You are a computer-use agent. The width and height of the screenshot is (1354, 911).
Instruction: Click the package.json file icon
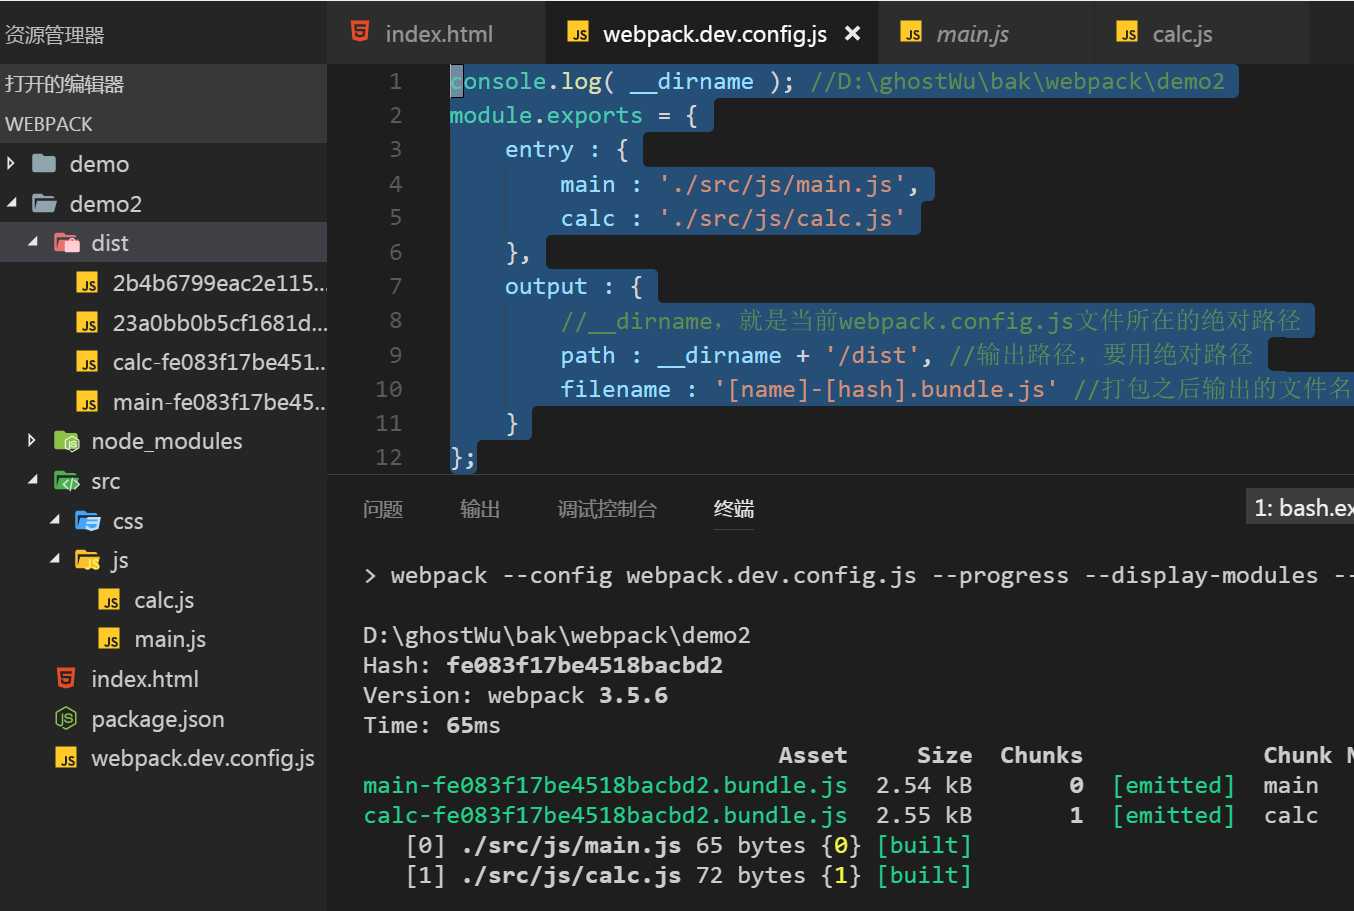(66, 719)
